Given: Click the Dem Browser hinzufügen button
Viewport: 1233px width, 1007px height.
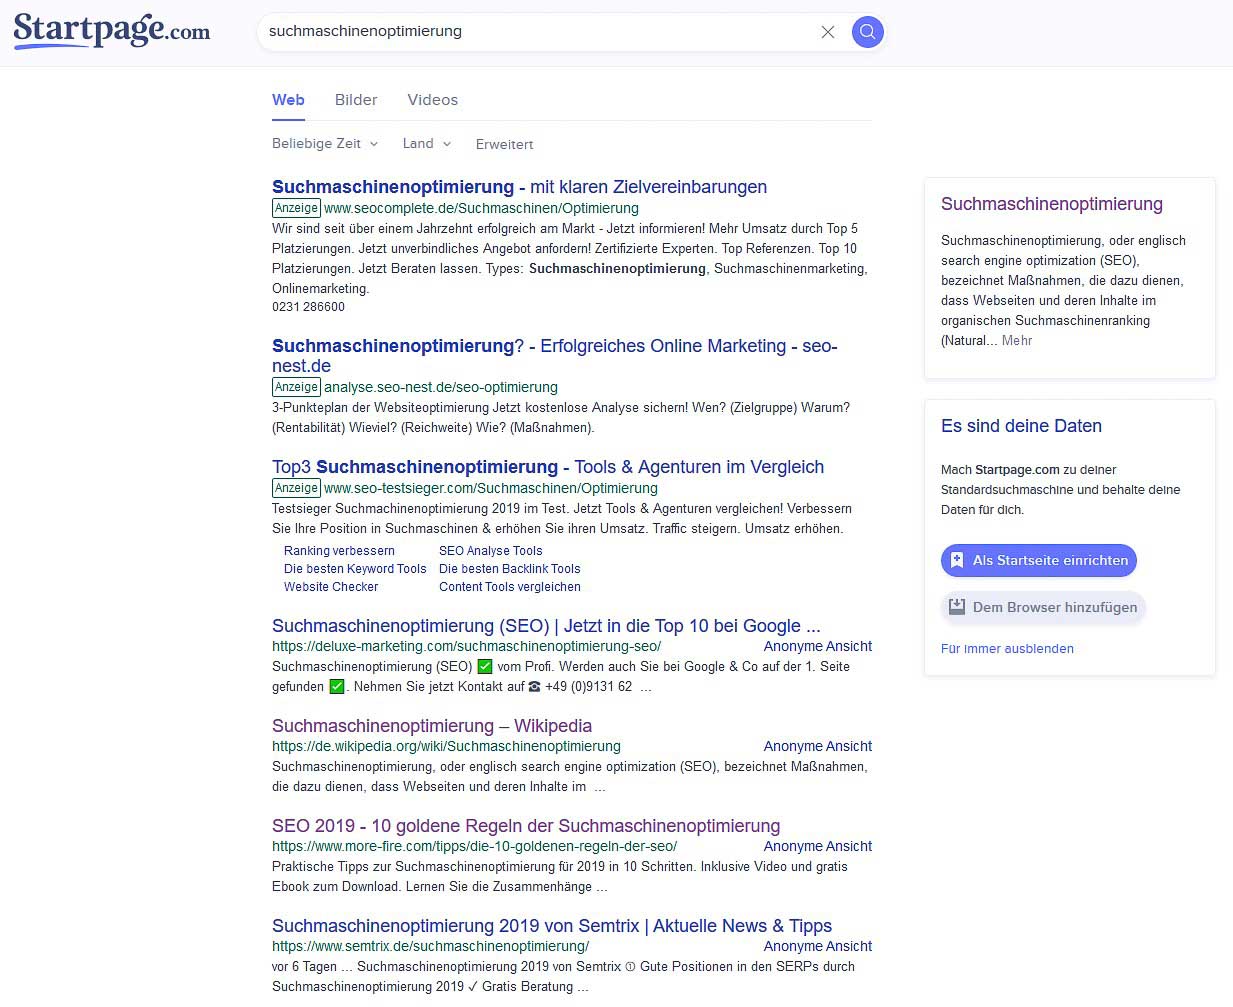Looking at the screenshot, I should [x=1043, y=607].
